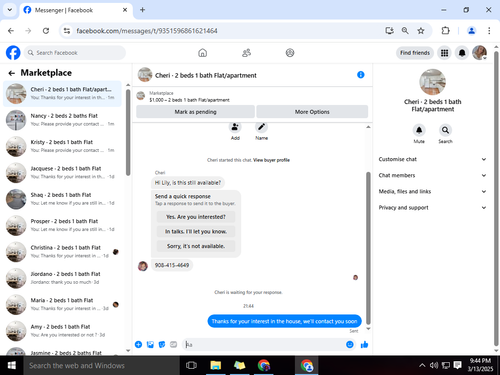
Task: Search in conversation magnifier icon
Action: pyautogui.click(x=445, y=130)
